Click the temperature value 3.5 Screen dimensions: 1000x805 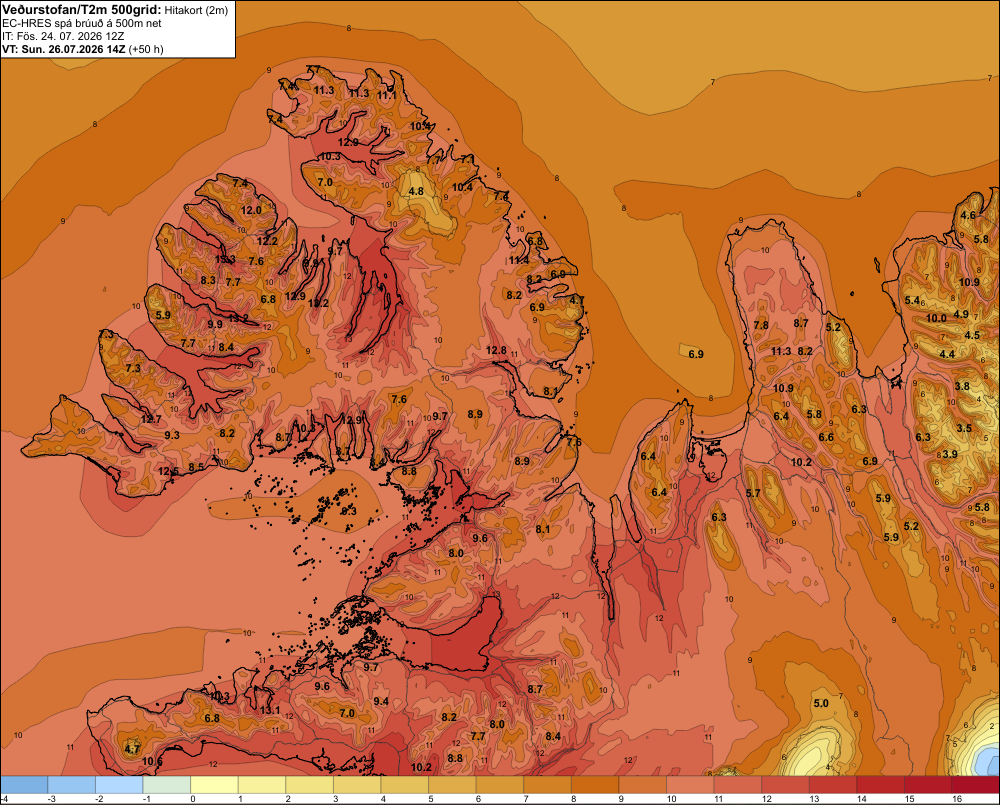(964, 428)
